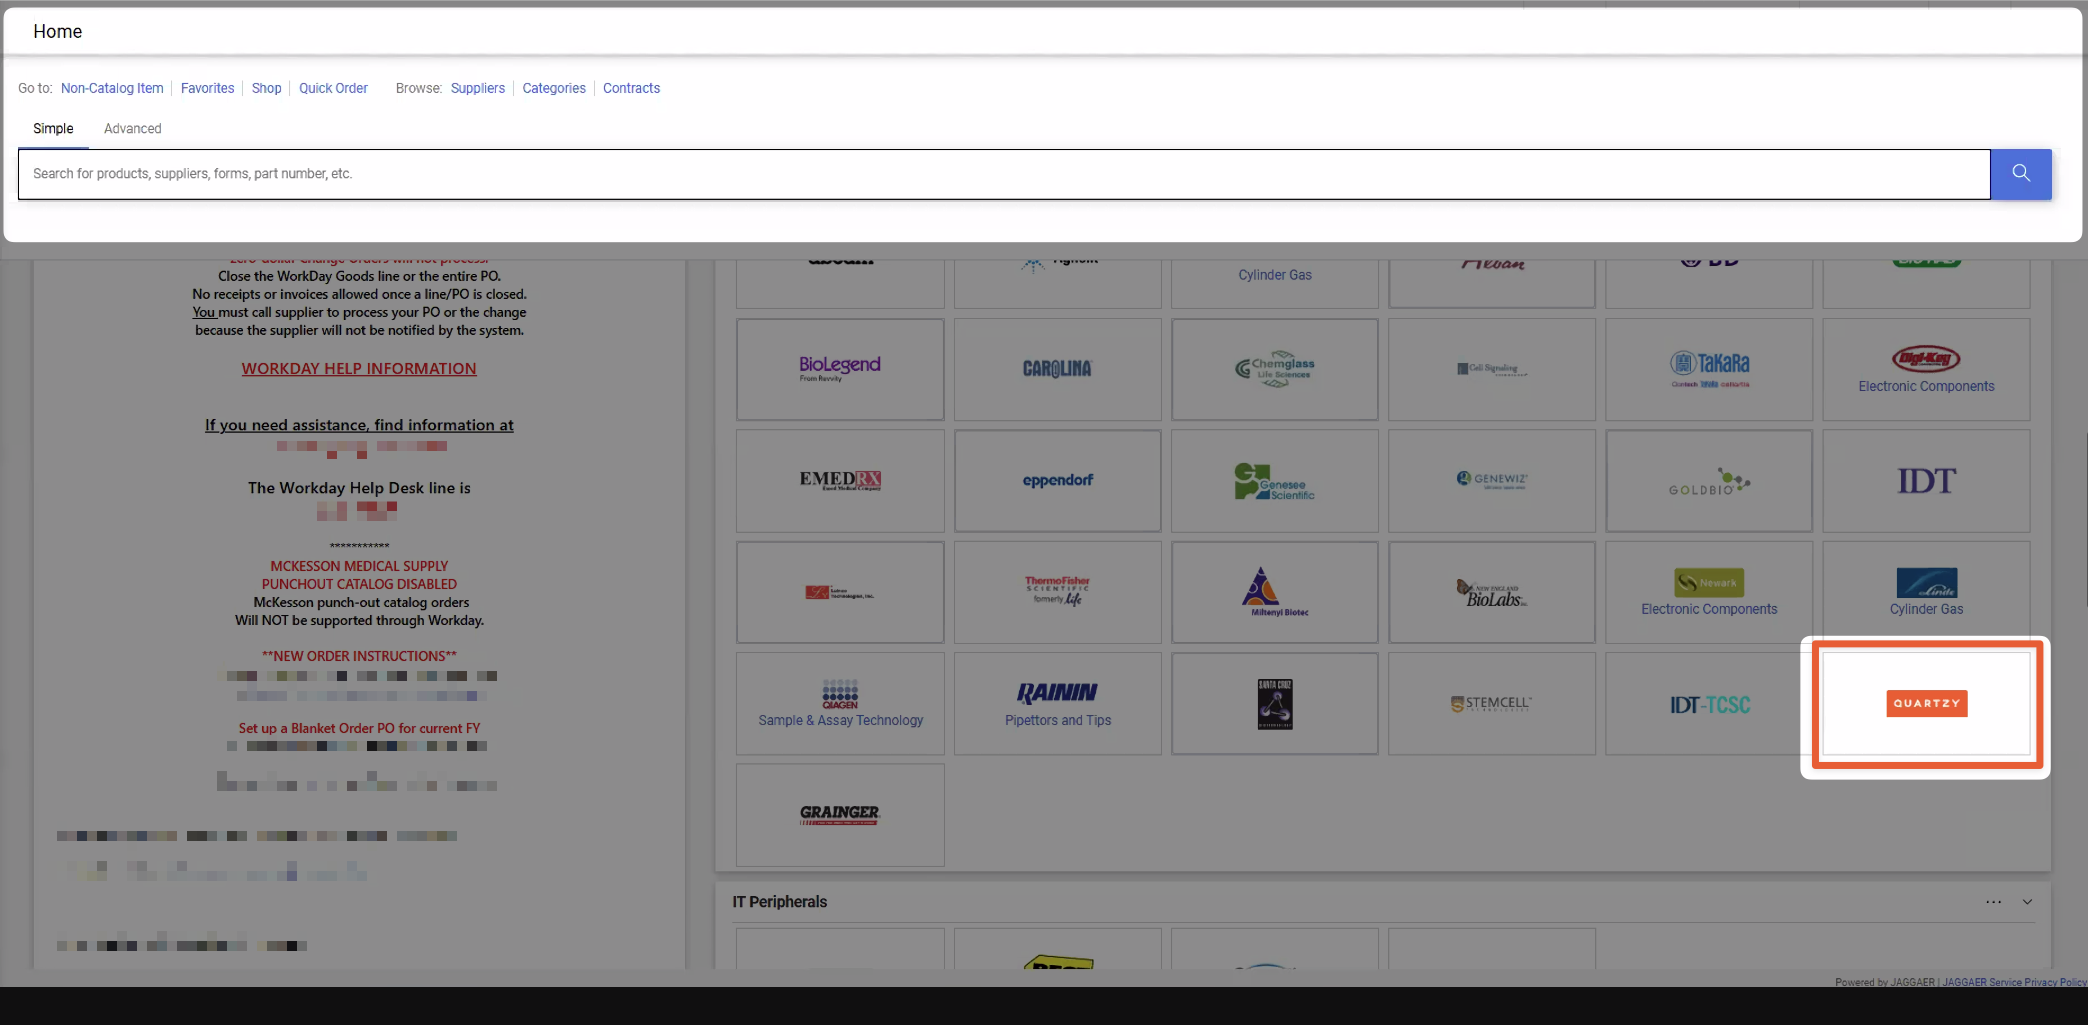Switch to the Advanced search tab
Screen dimensions: 2088x1025
coord(133,129)
